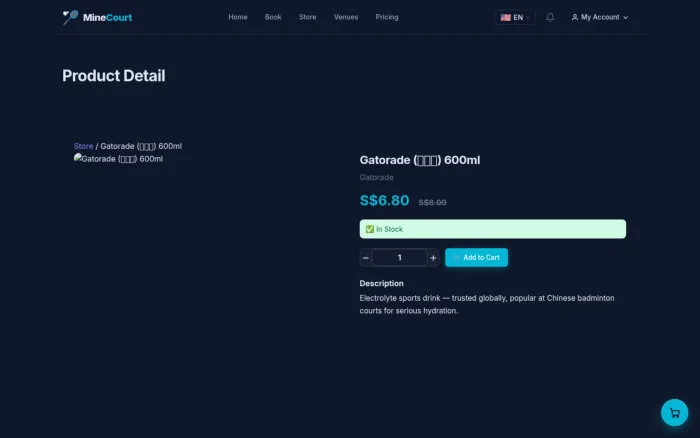
Task: Increase quantity with the plus button
Action: point(433,258)
